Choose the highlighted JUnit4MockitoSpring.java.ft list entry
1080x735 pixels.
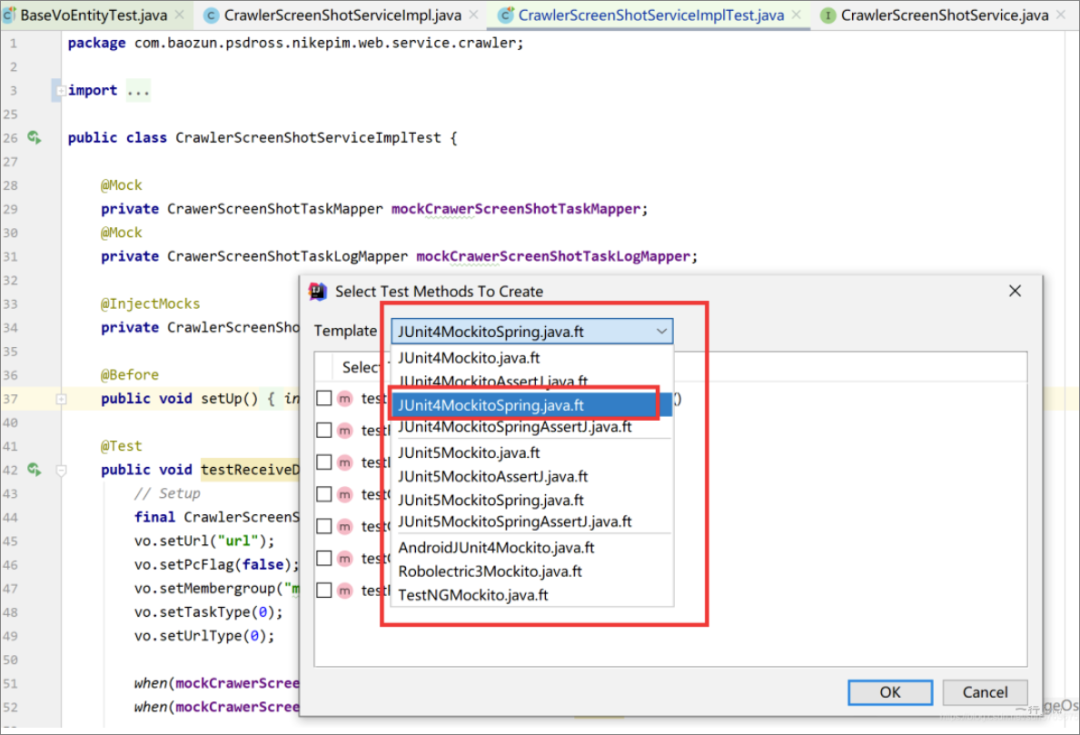pyautogui.click(x=532, y=405)
